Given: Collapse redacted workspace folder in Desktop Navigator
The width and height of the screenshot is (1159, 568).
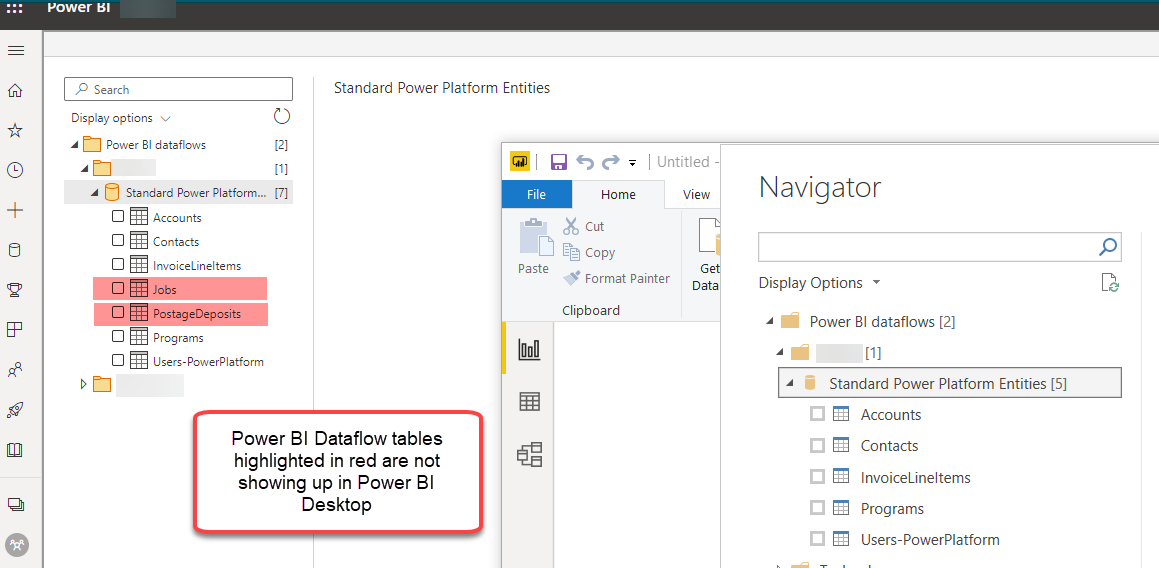Looking at the screenshot, I should click(x=780, y=353).
